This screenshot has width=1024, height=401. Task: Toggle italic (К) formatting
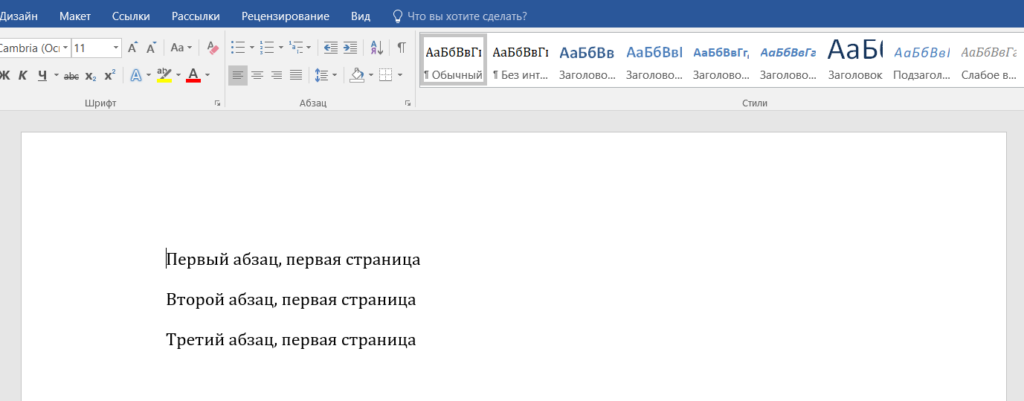[x=22, y=76]
